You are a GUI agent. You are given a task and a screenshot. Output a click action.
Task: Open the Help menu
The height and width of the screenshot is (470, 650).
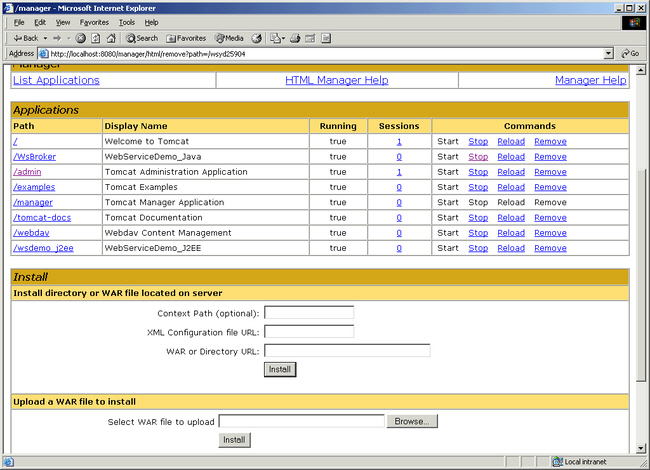[151, 22]
